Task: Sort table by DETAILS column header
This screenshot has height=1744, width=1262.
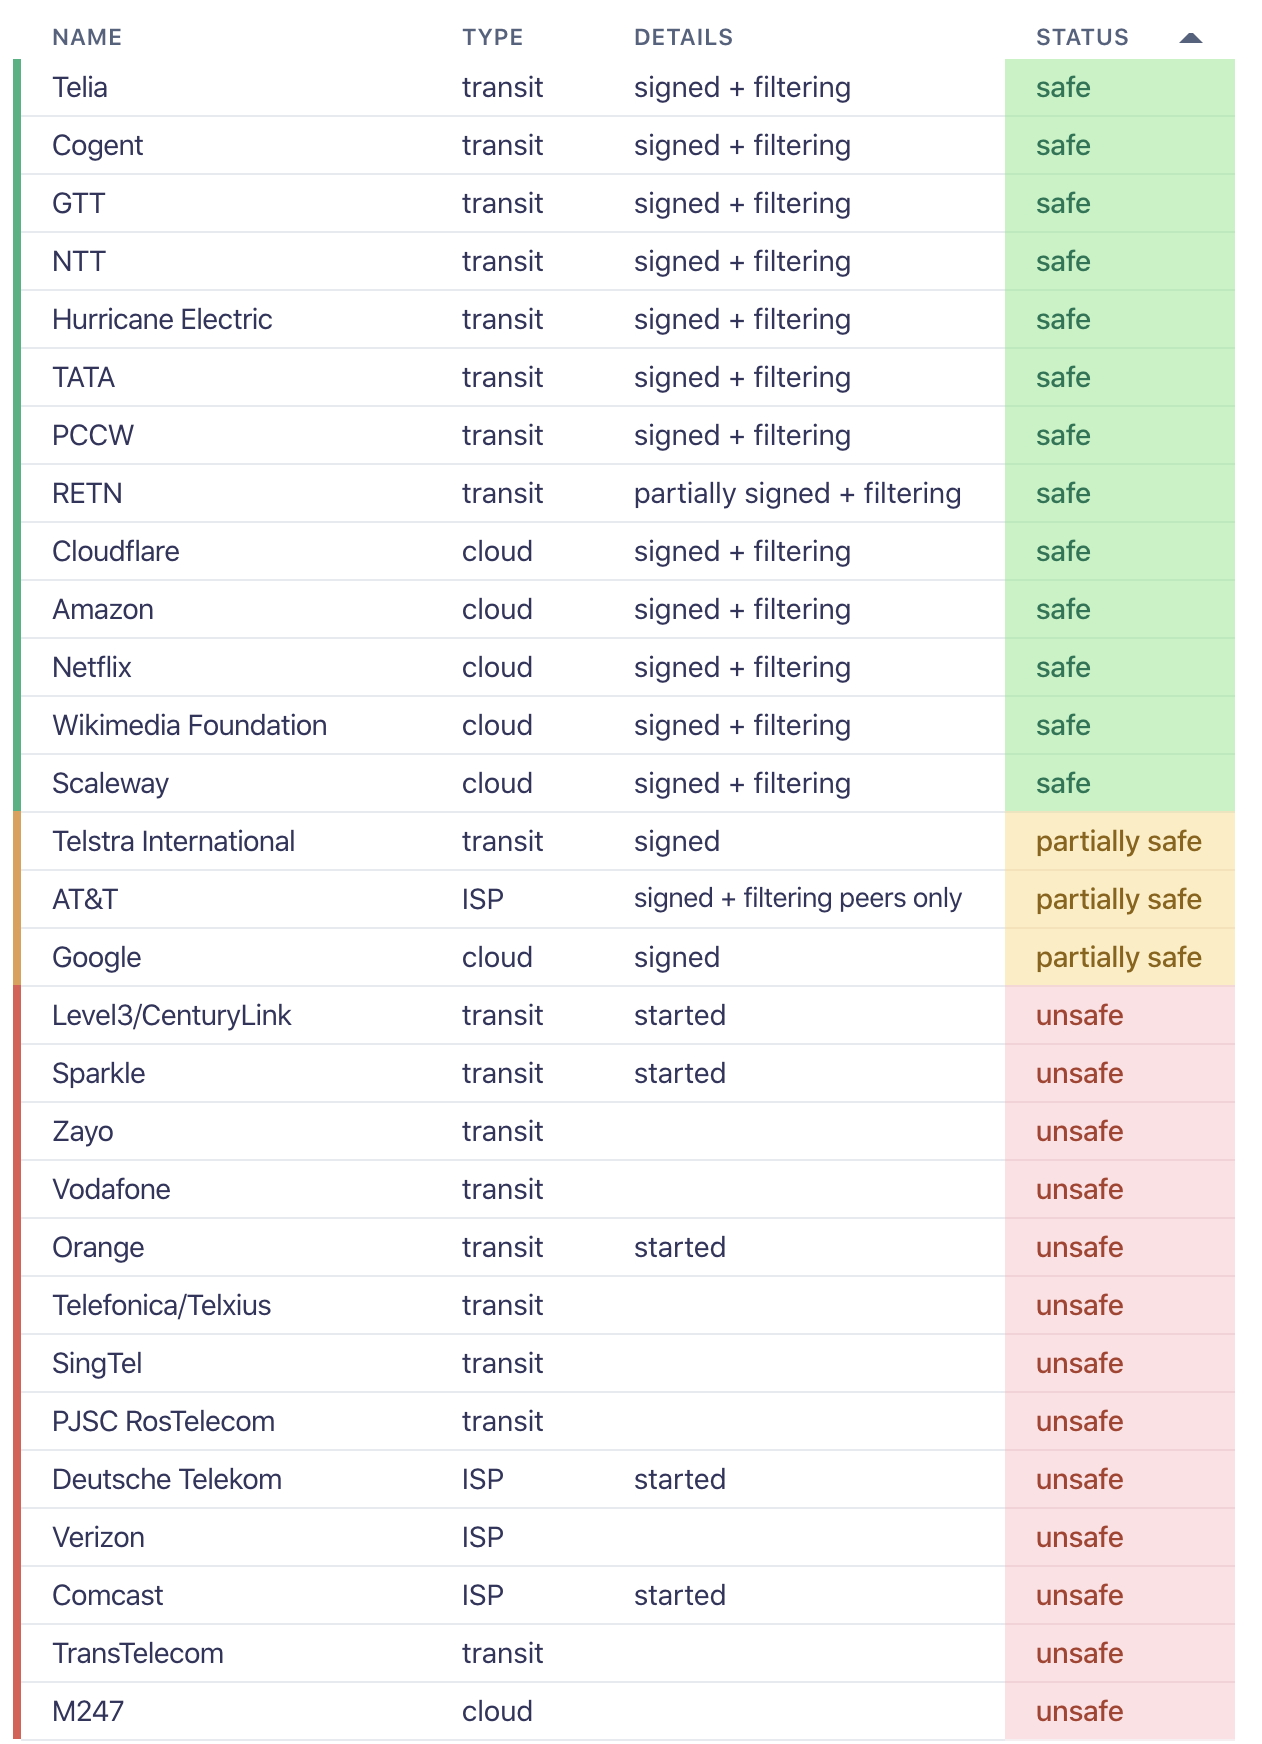Action: [683, 37]
